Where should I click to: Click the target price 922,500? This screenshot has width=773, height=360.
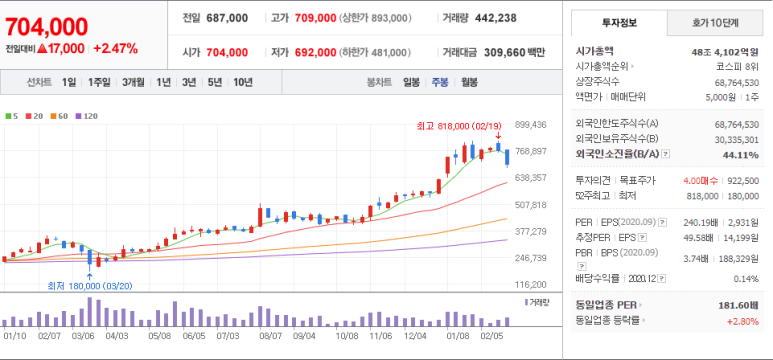pos(744,180)
